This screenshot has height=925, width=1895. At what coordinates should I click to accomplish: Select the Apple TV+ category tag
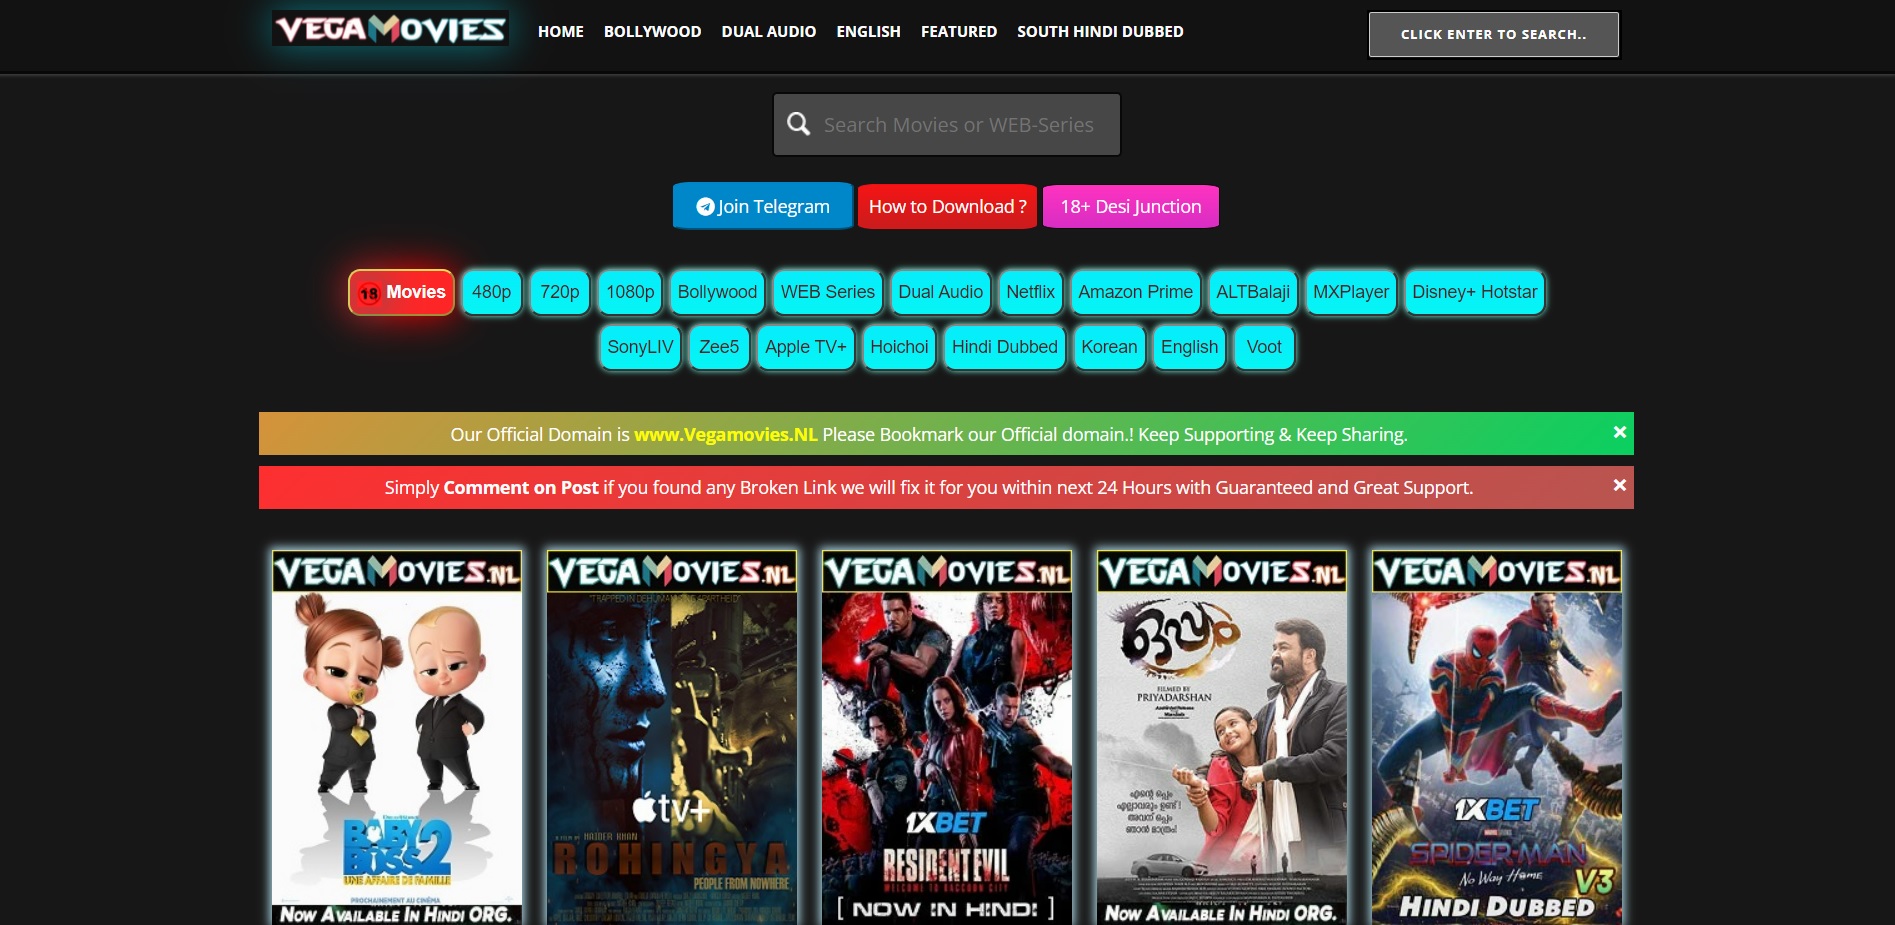coord(805,347)
